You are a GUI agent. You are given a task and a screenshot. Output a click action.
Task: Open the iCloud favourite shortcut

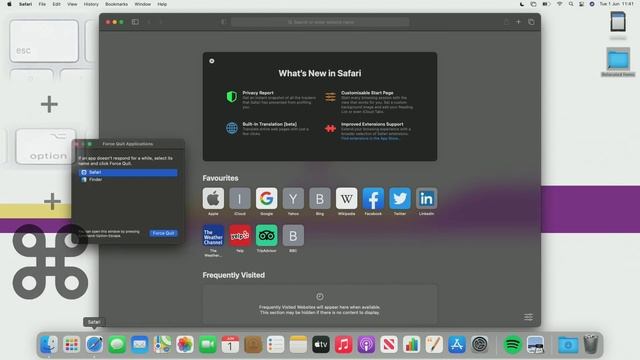240,199
